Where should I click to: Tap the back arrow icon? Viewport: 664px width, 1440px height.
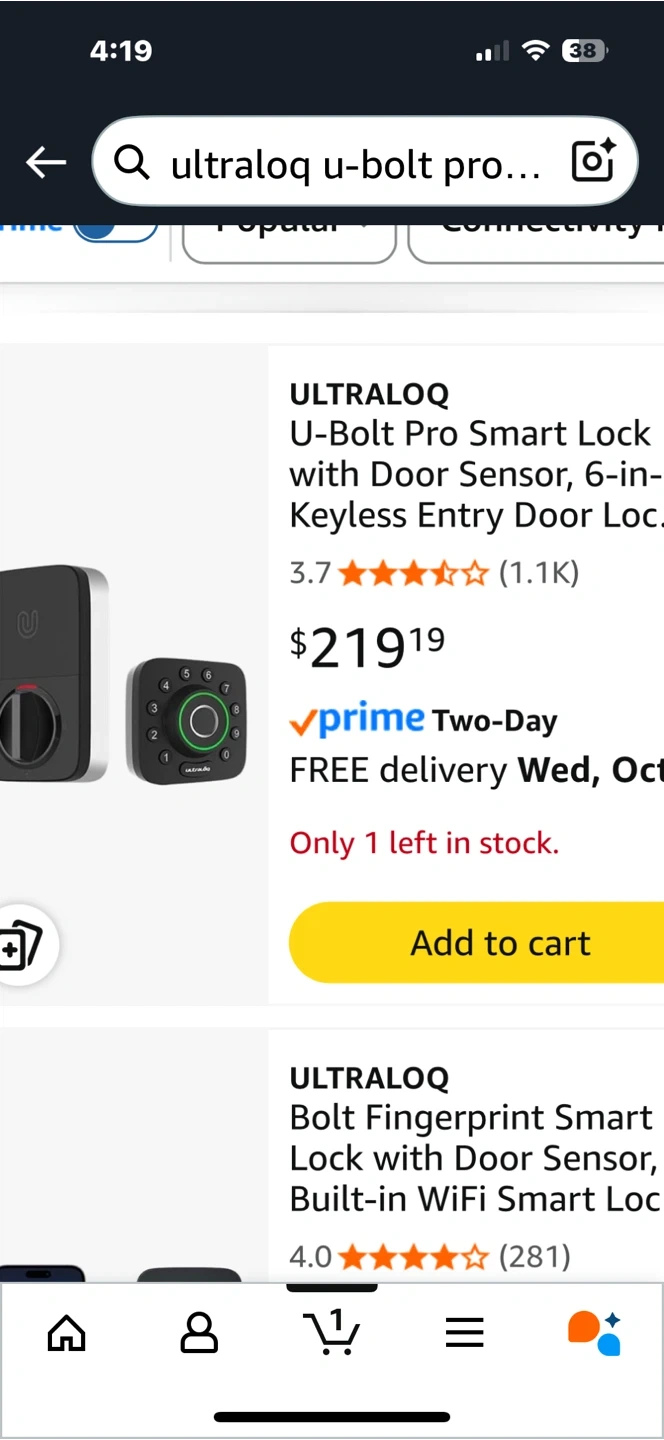coord(46,162)
